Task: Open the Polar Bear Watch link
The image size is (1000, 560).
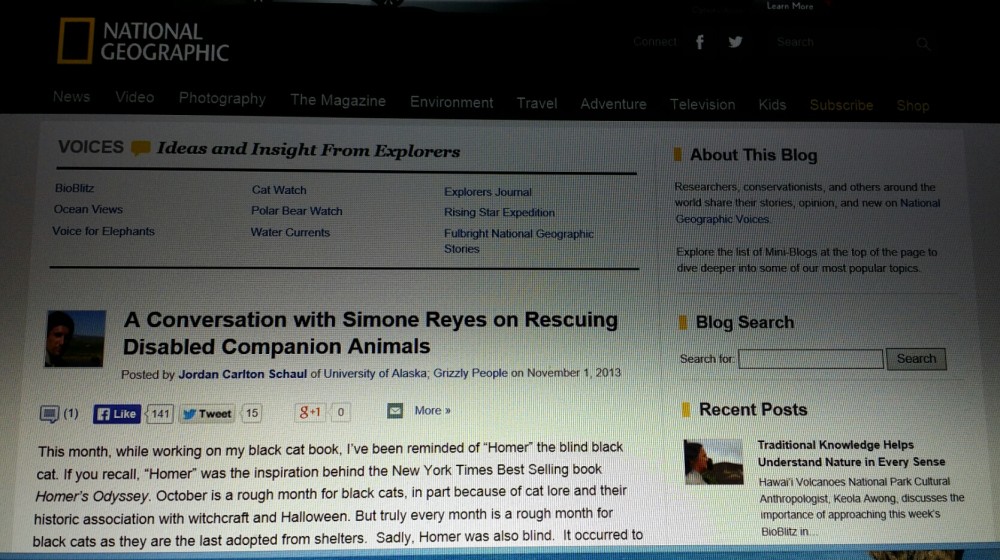Action: (297, 211)
